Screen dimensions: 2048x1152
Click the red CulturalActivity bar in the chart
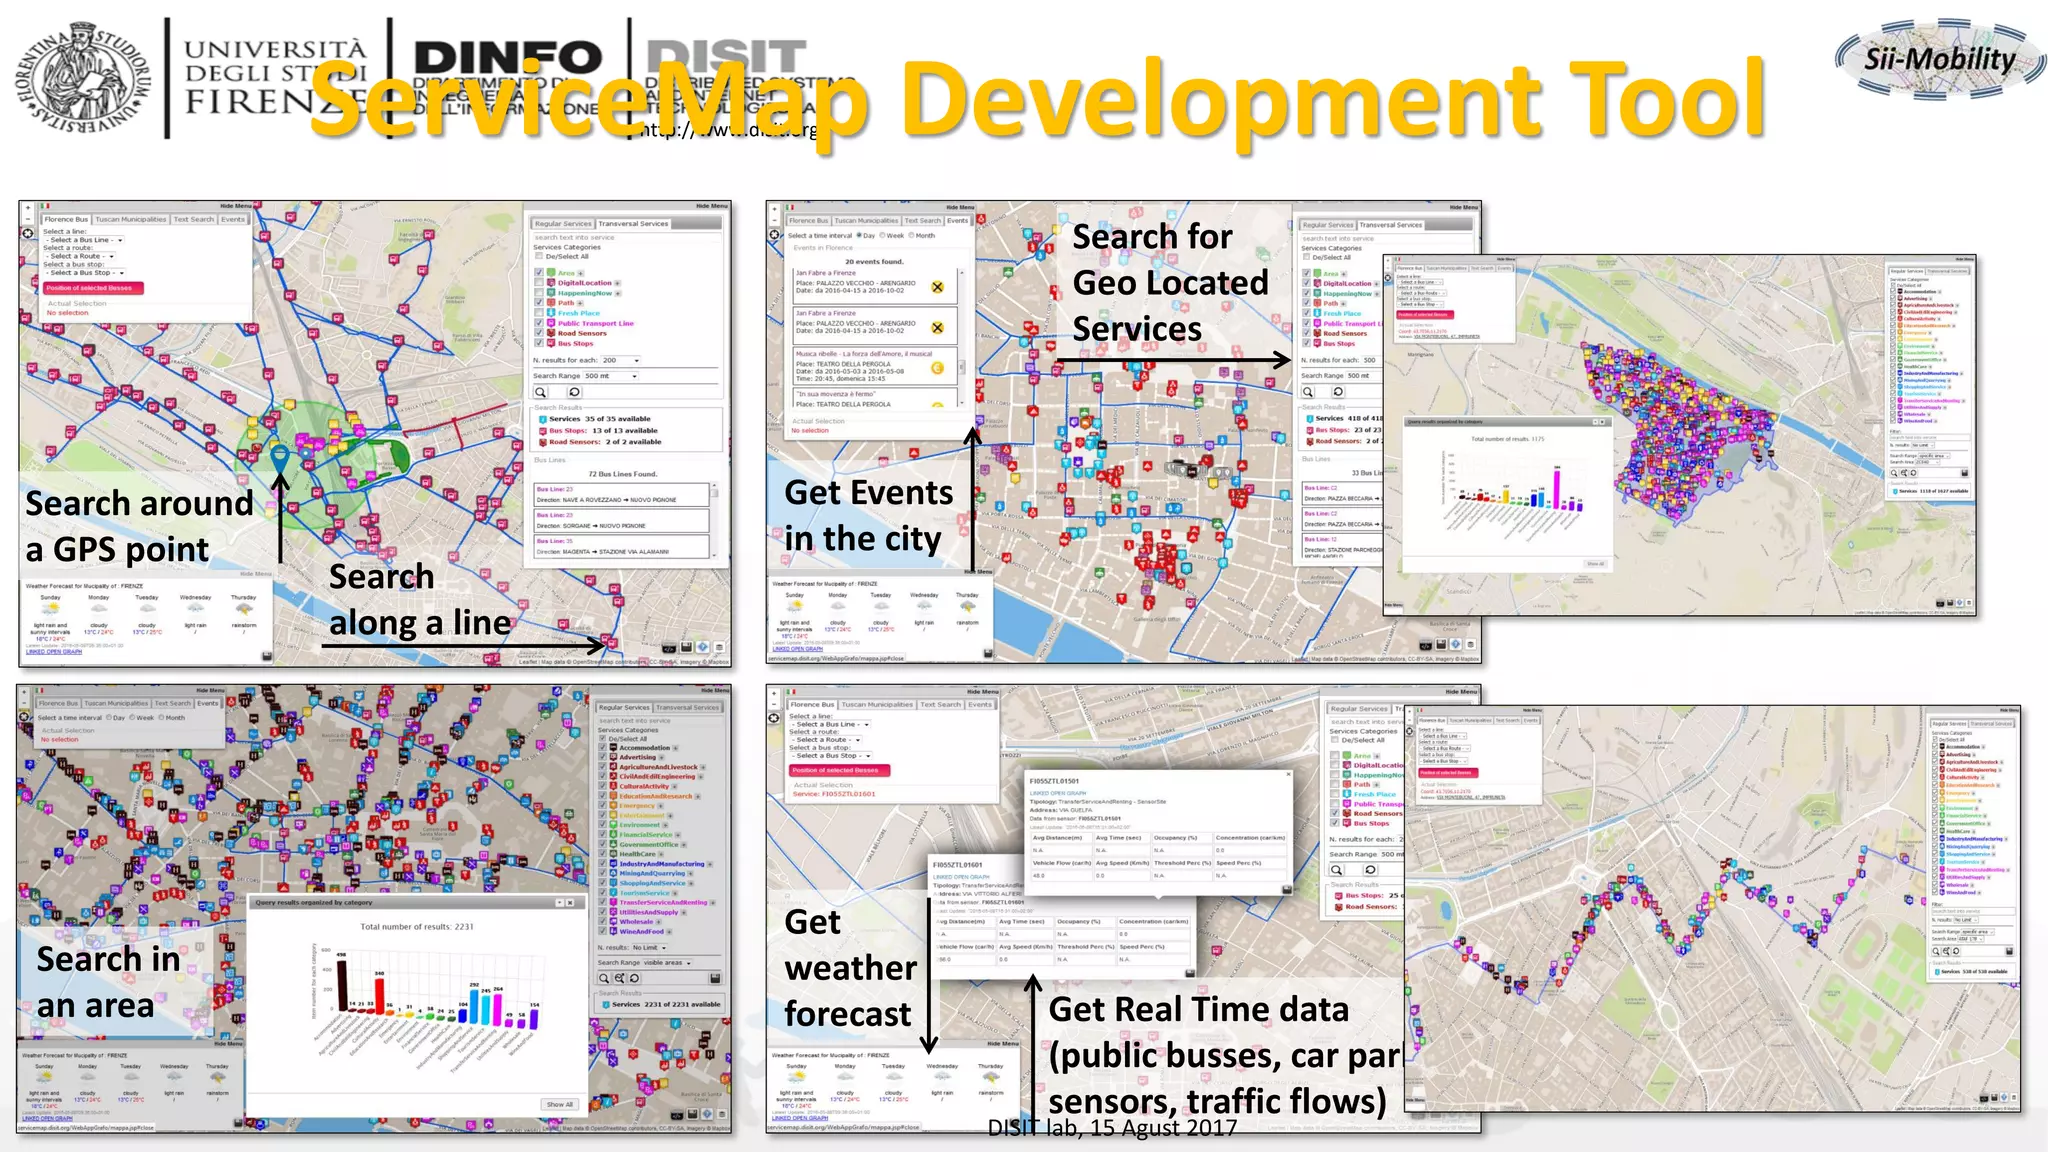pos(379,995)
